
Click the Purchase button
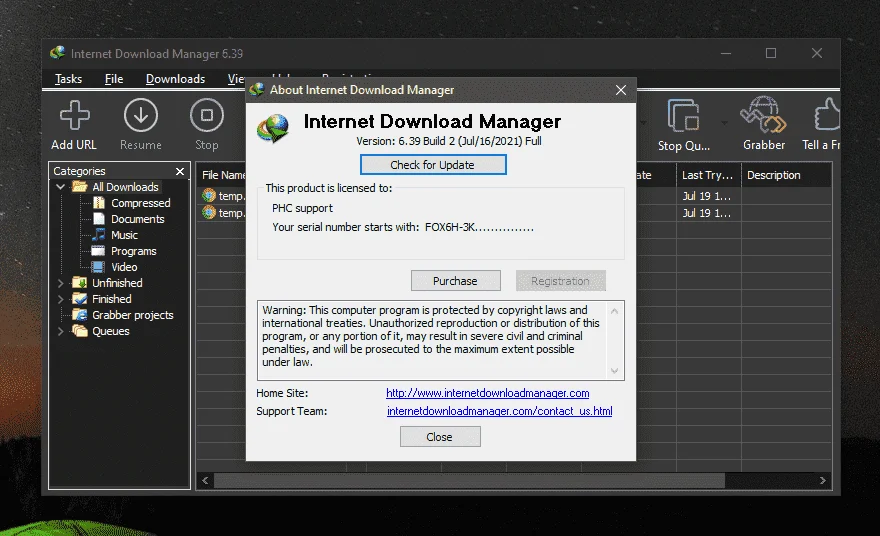(455, 281)
